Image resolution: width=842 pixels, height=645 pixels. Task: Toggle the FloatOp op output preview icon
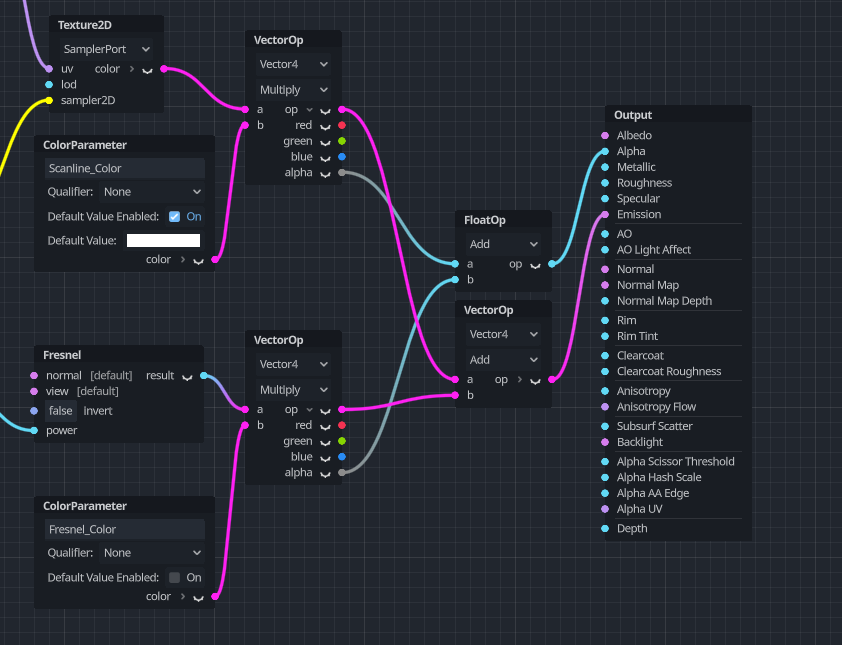535,265
